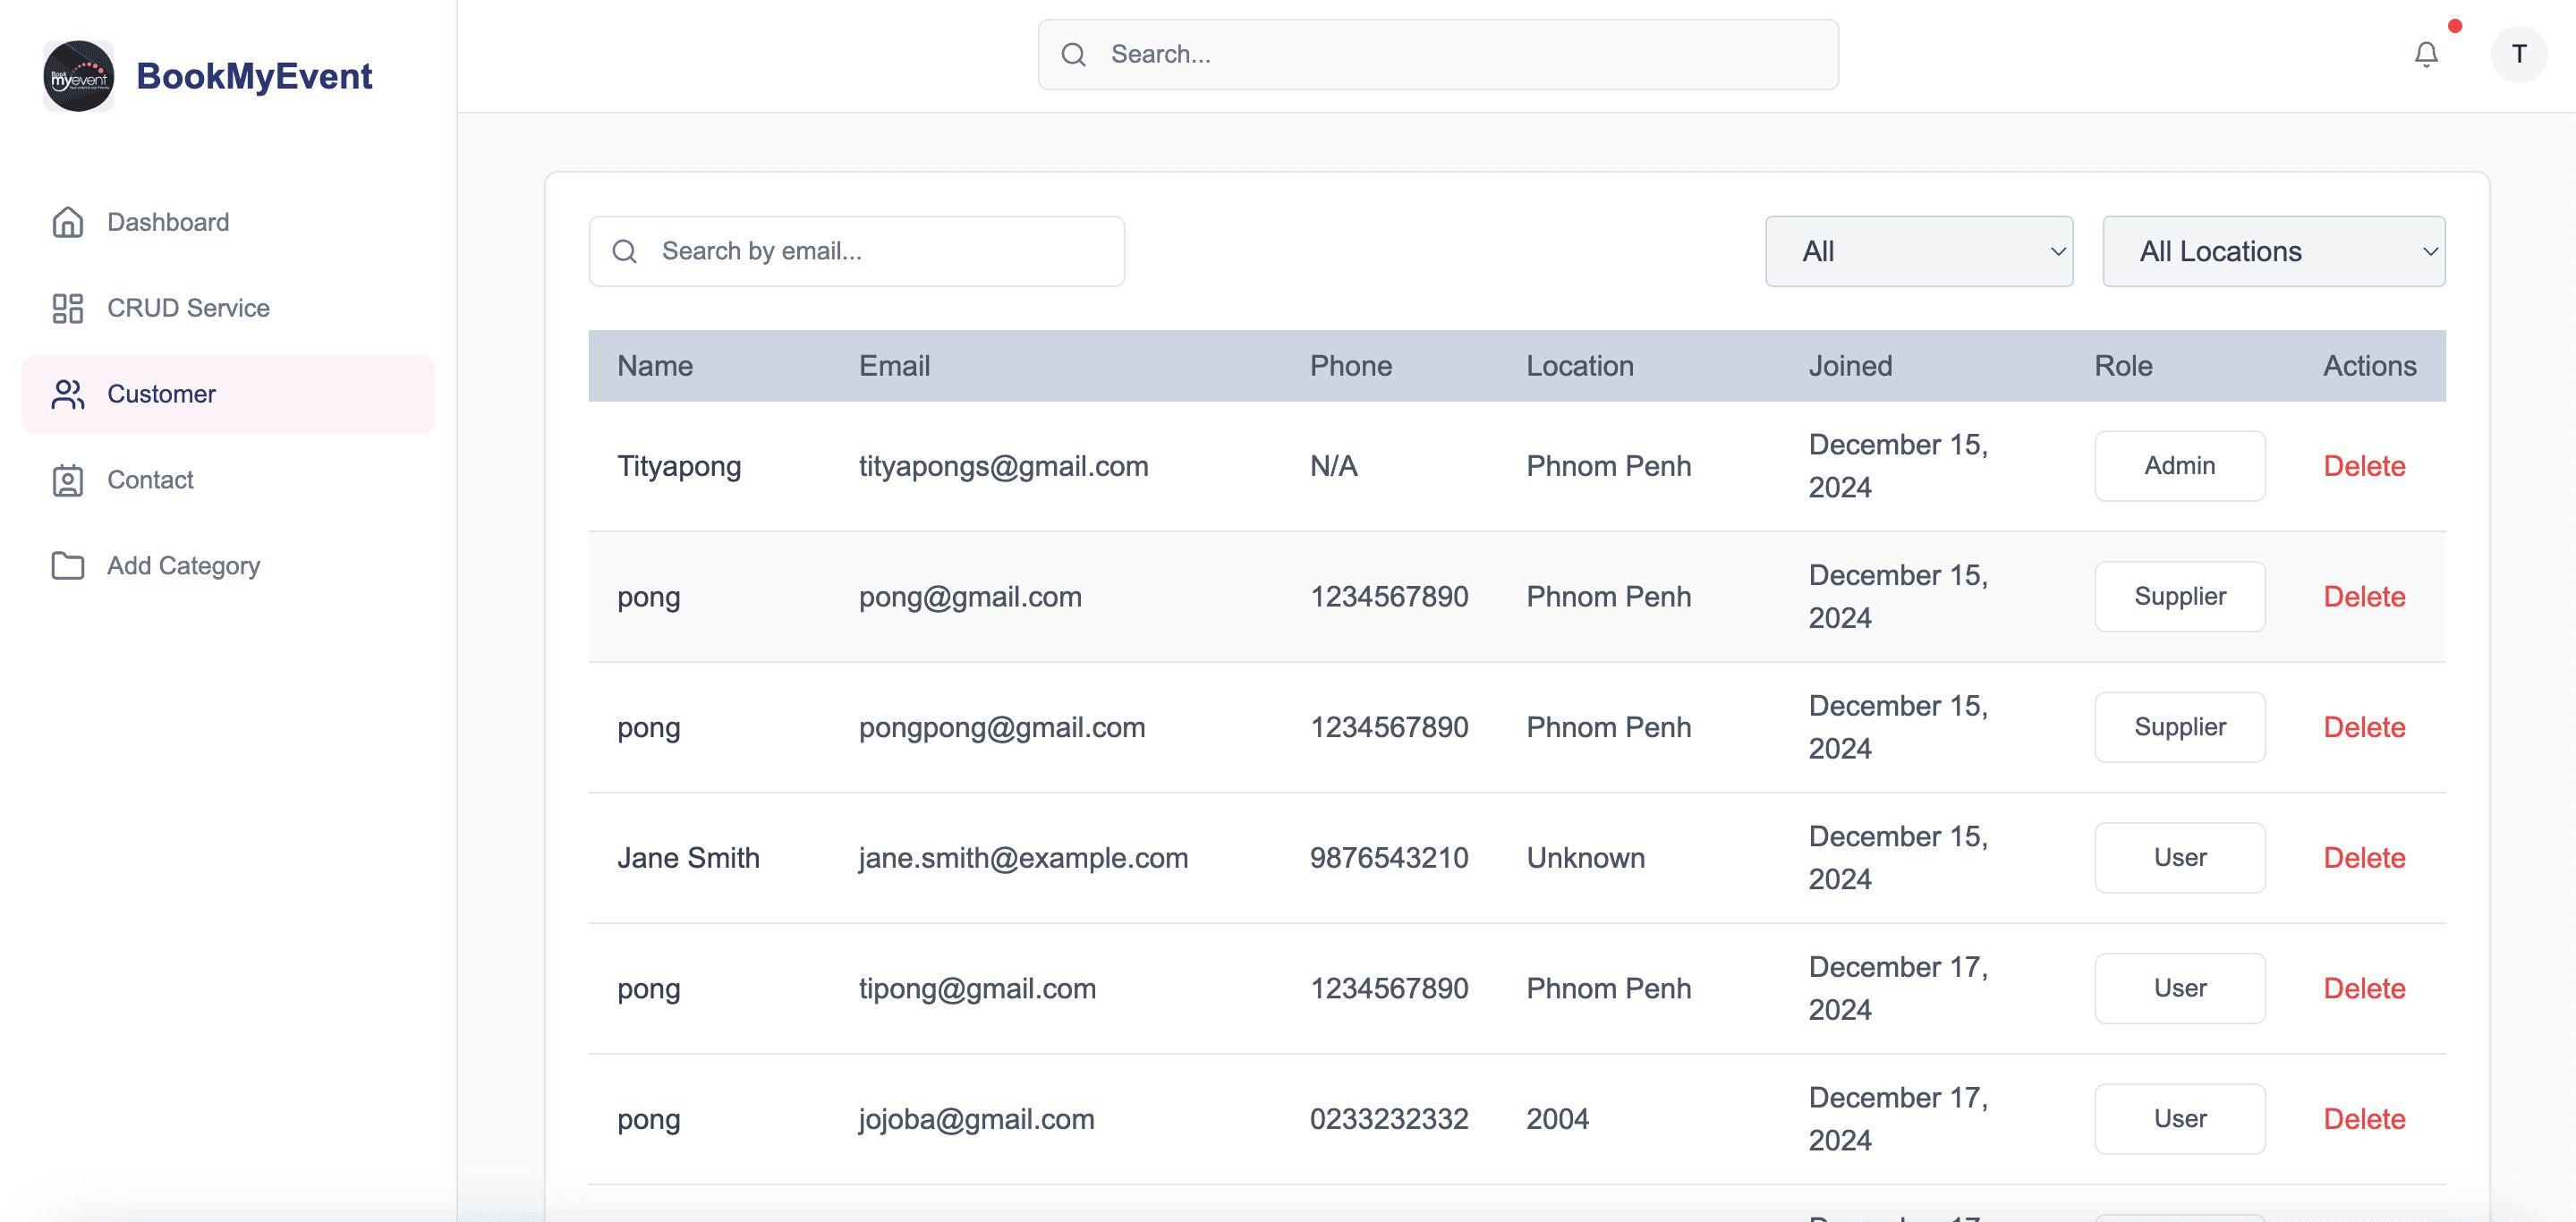Open the T user avatar

(x=2518, y=54)
